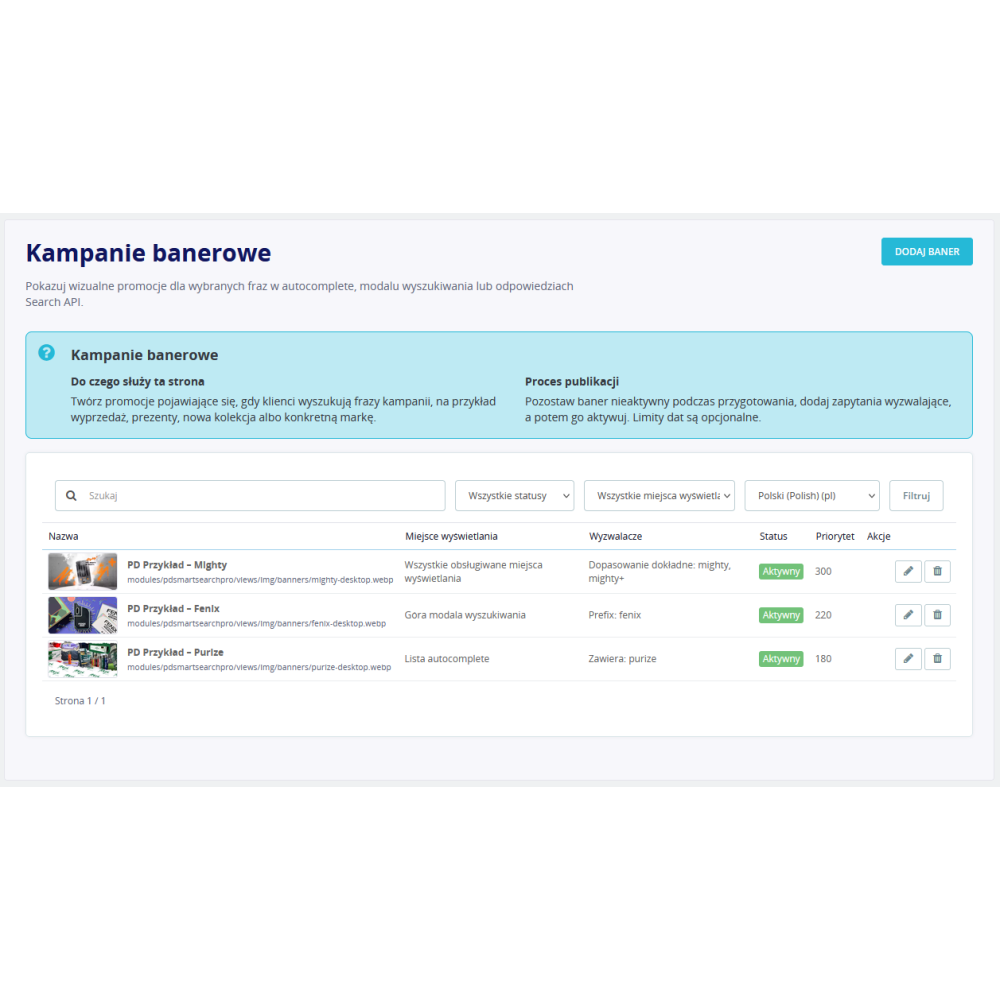Click the Aktywny badge in Mighty row
Image resolution: width=1000 pixels, height=1000 pixels.
(781, 571)
